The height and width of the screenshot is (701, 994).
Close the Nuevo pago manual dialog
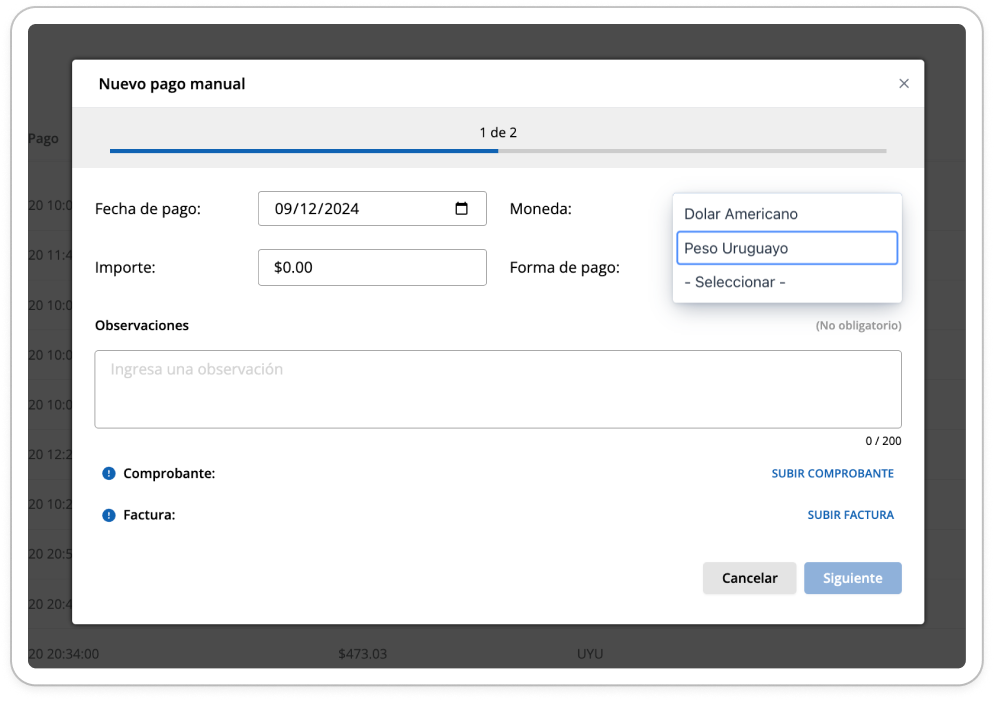pos(904,84)
